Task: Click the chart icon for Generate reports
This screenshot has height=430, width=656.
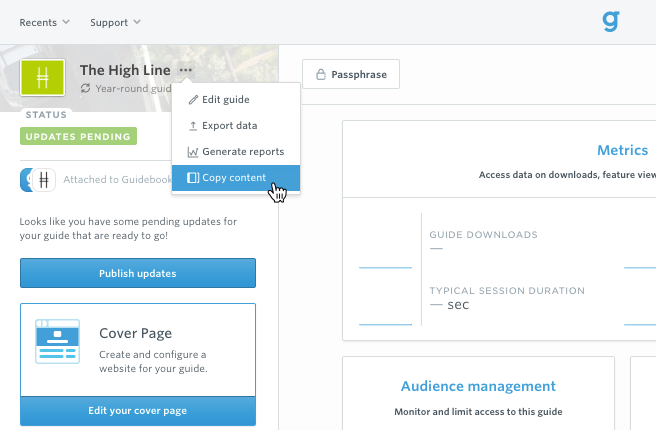Action: (192, 152)
